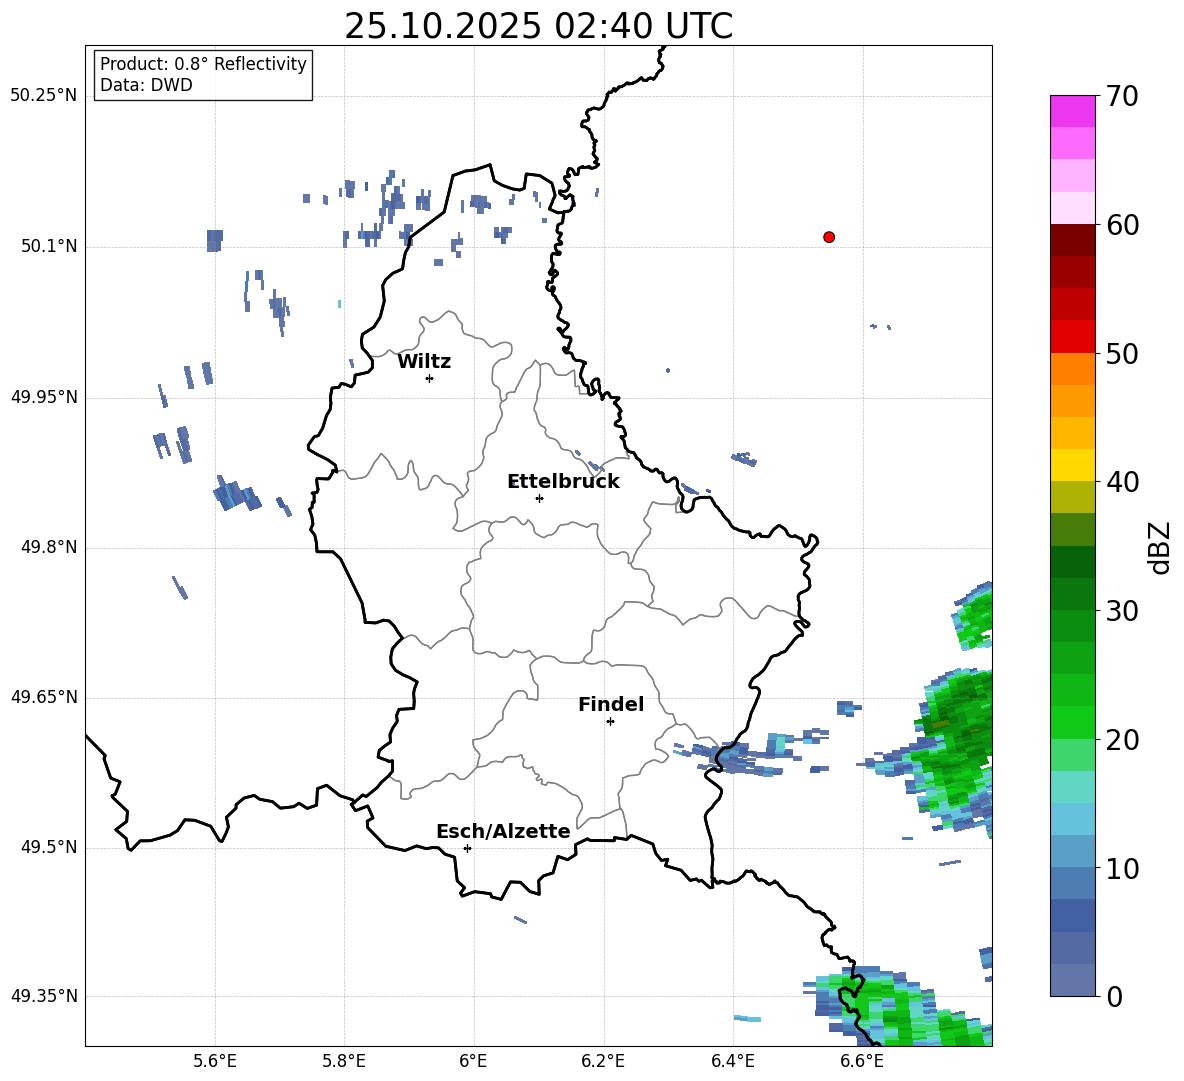Click the green radar echo at the bottom-right corner

coord(899,1008)
